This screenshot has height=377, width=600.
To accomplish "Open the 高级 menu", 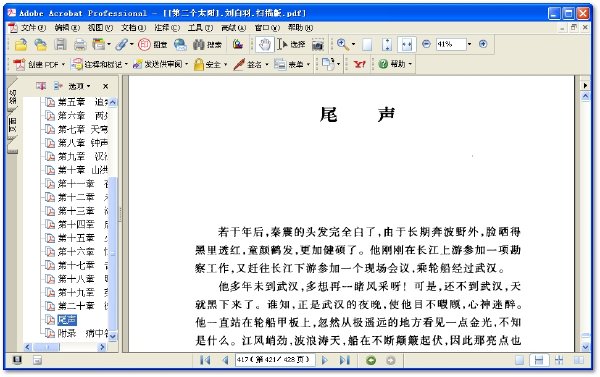I will 233,28.
